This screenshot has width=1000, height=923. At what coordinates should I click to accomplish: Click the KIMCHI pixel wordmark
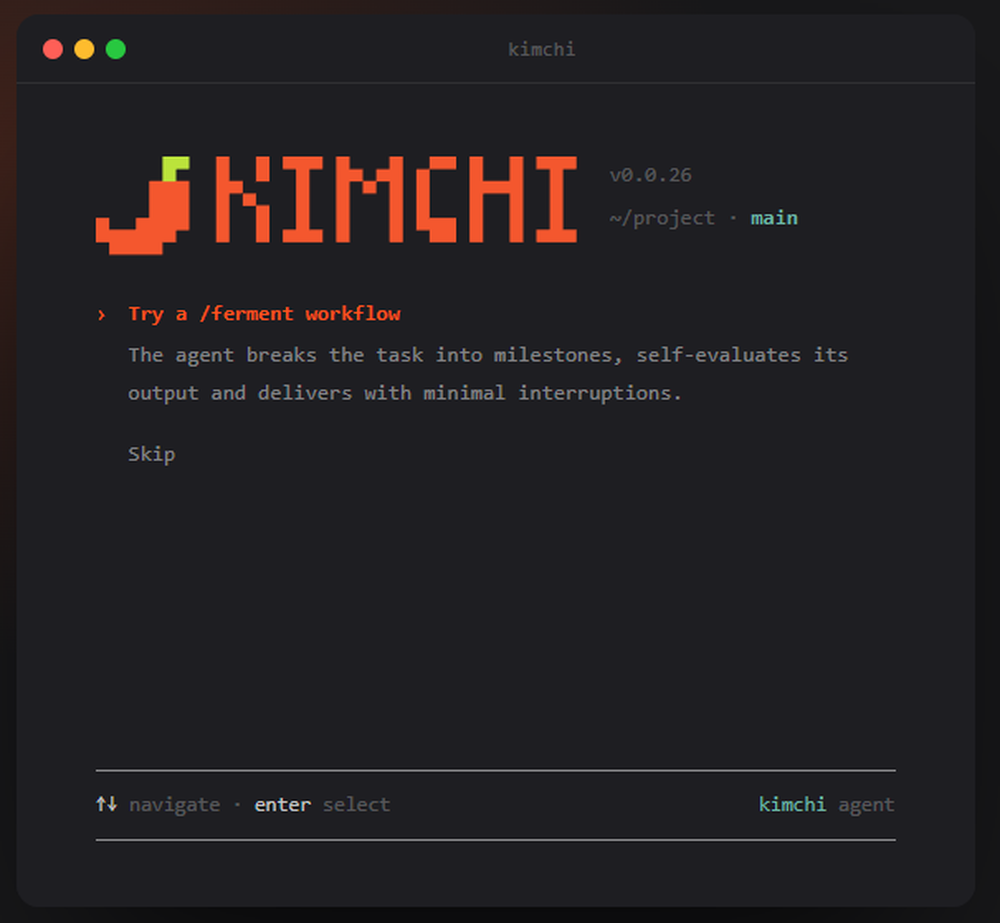click(396, 199)
